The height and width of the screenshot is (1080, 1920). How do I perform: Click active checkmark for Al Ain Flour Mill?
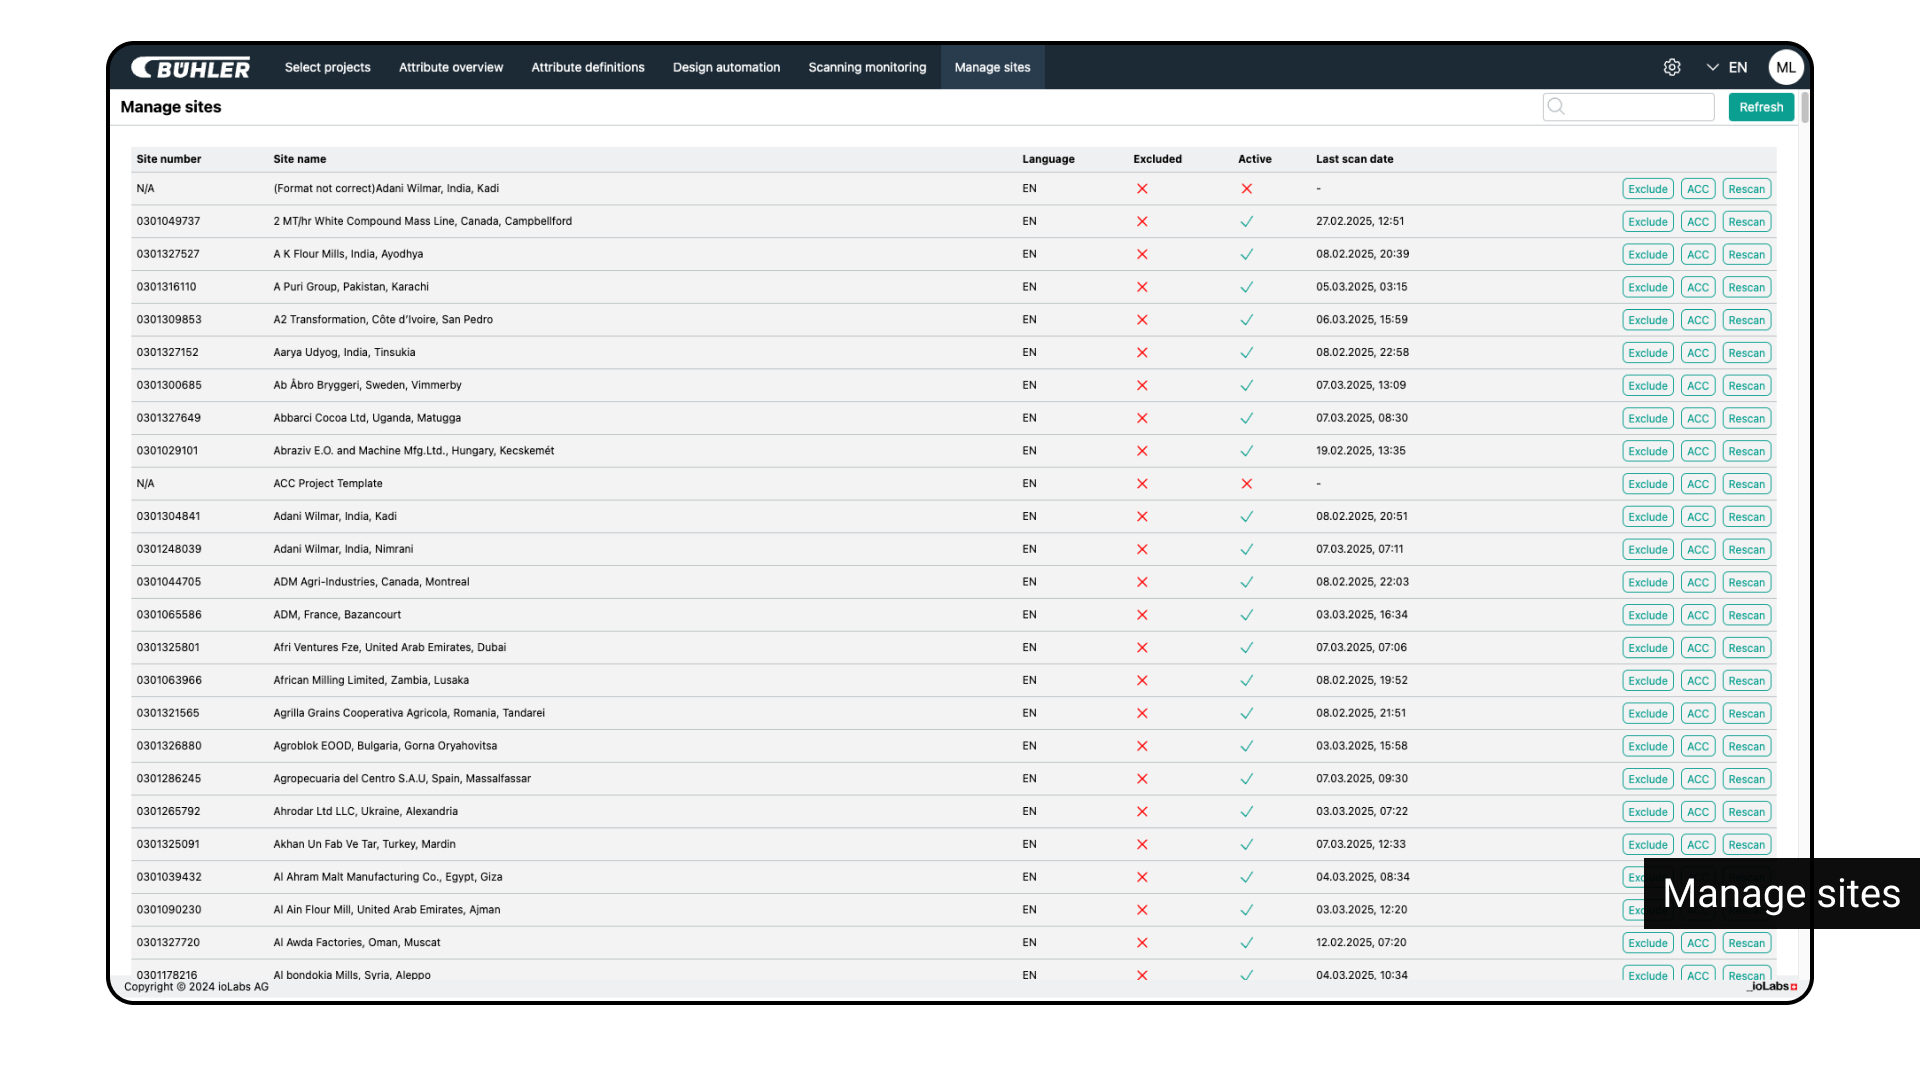tap(1246, 910)
